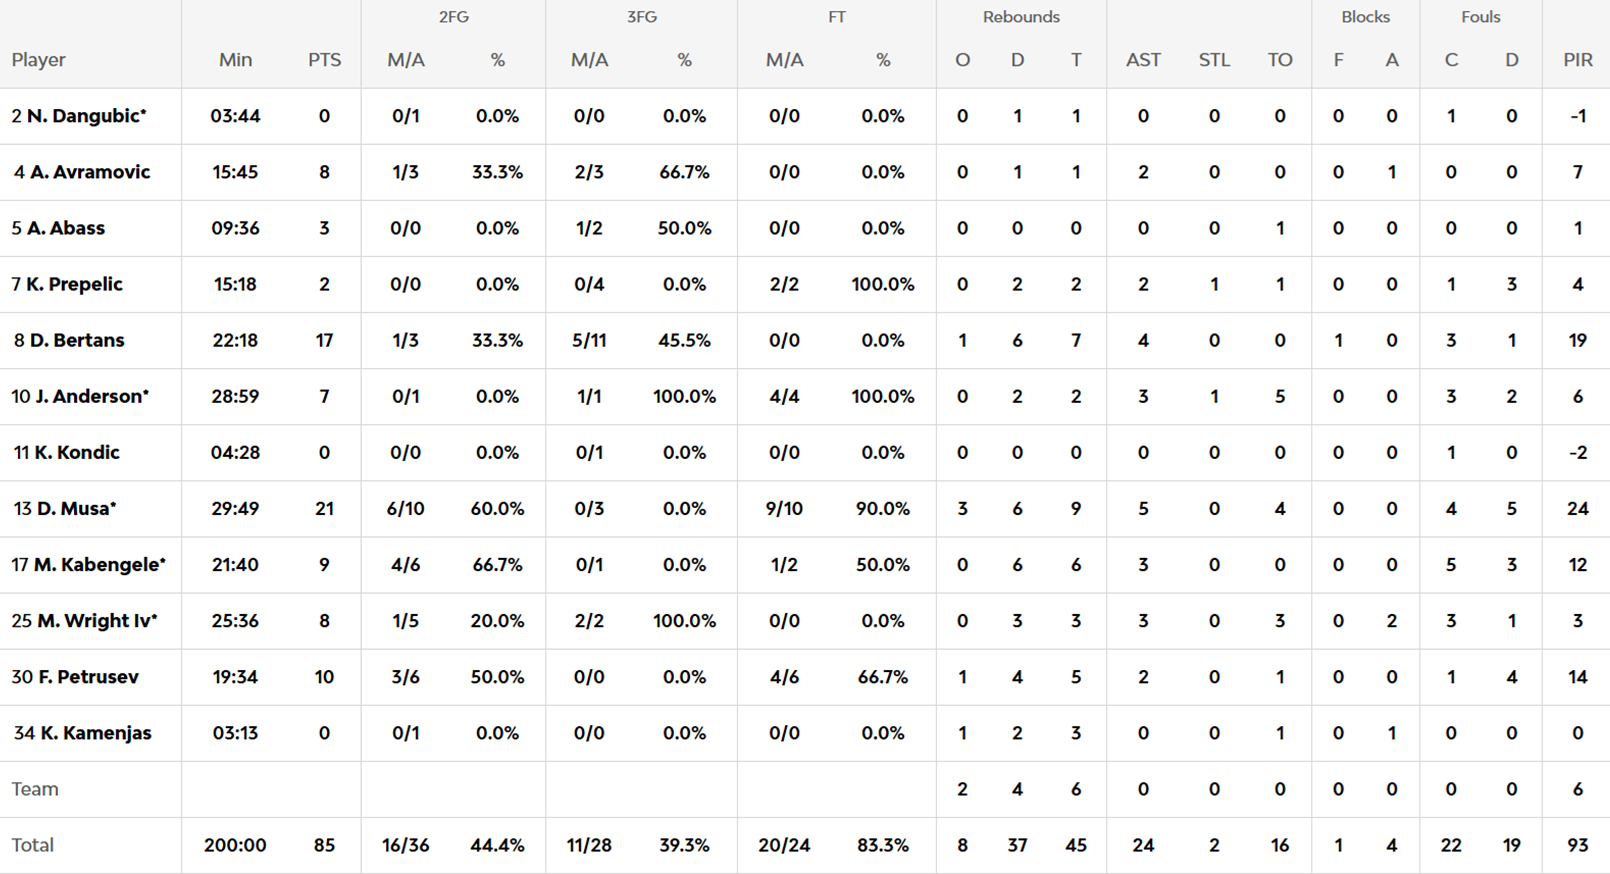Click M. Kabengele player name

tap(99, 564)
